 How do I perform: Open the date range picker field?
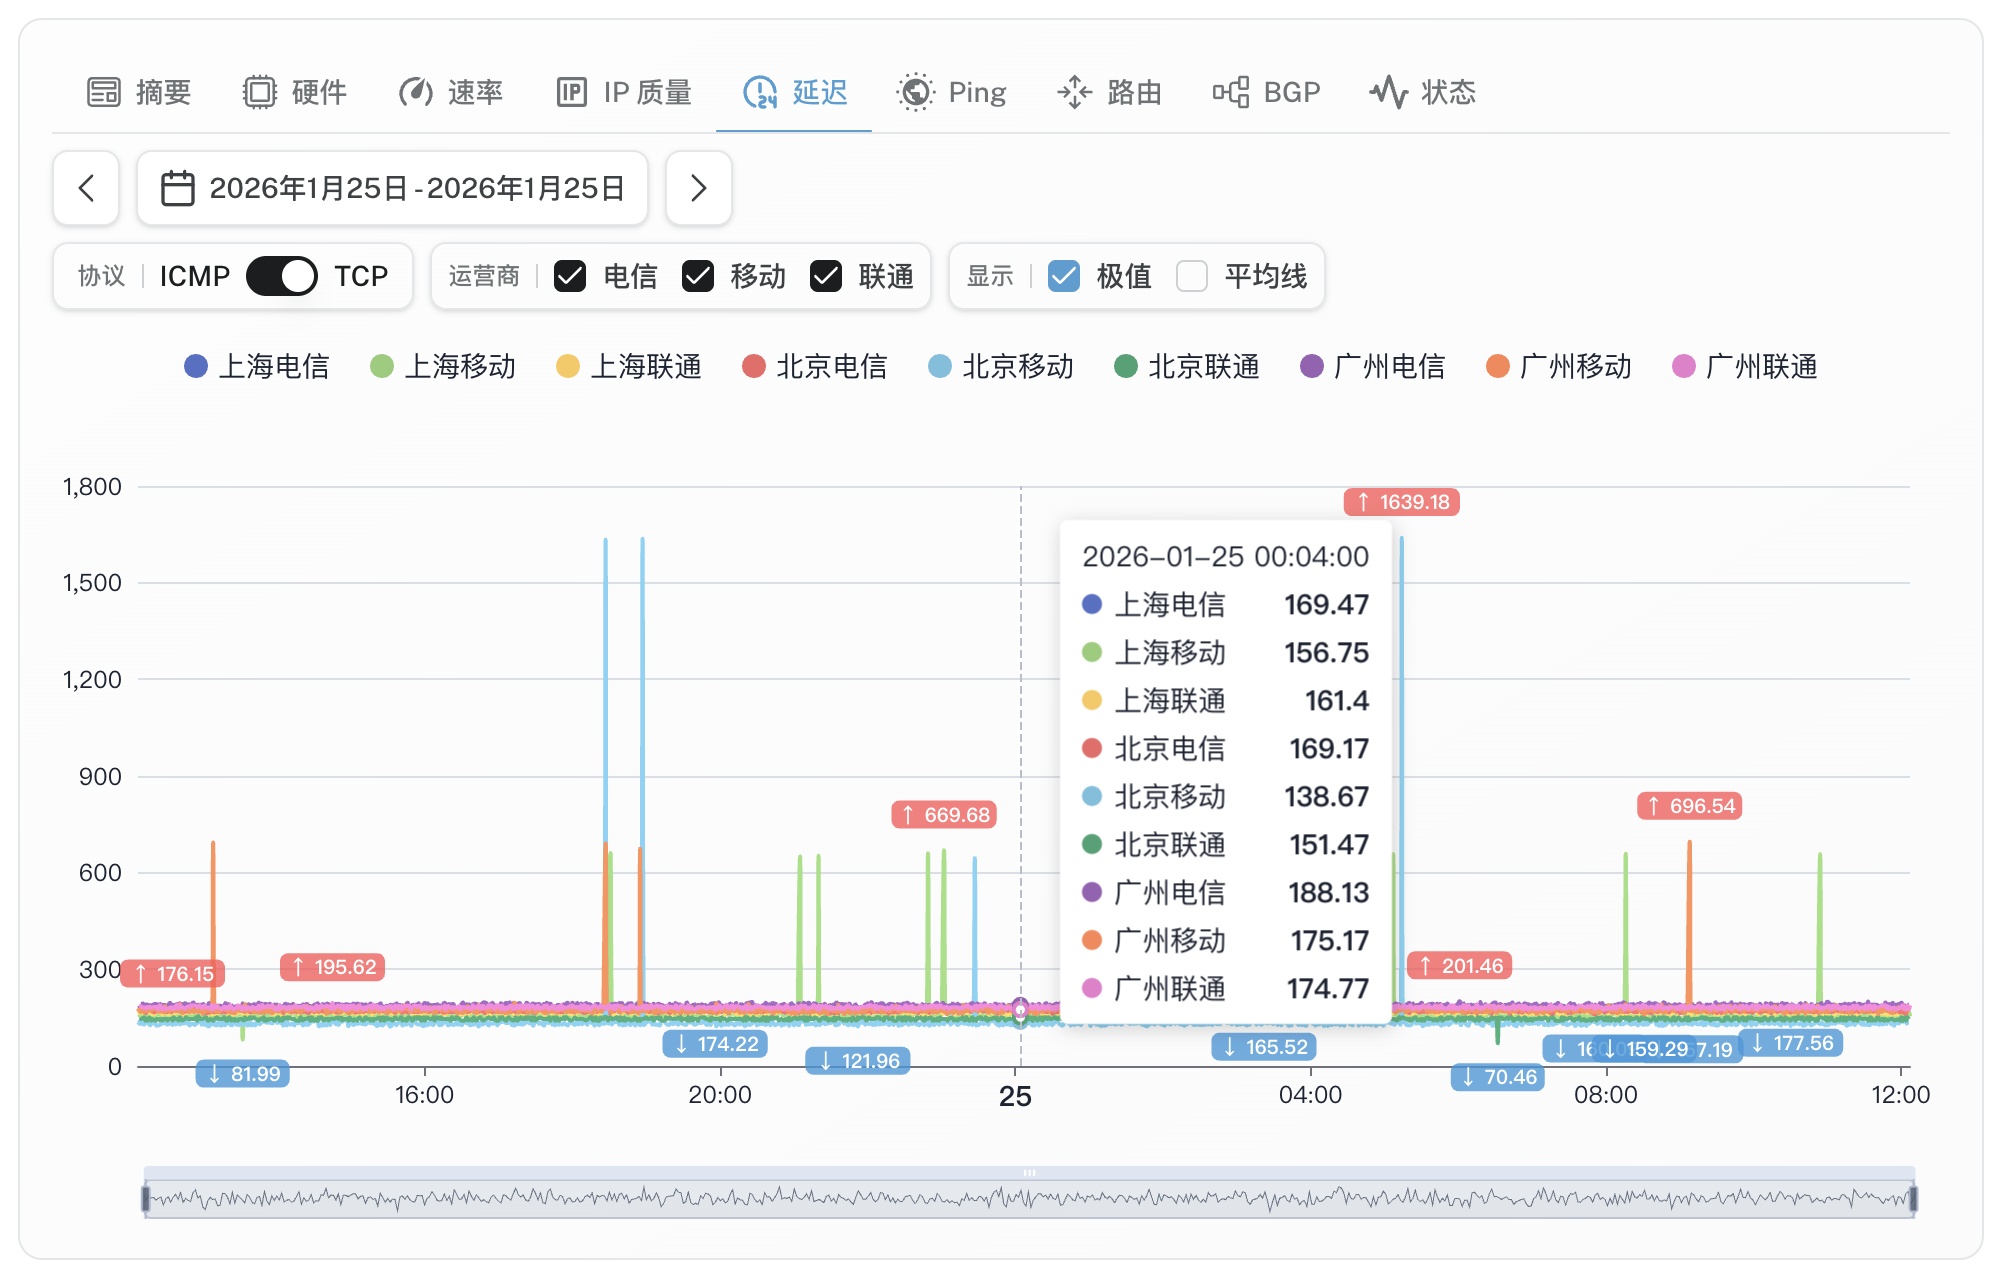(x=393, y=188)
